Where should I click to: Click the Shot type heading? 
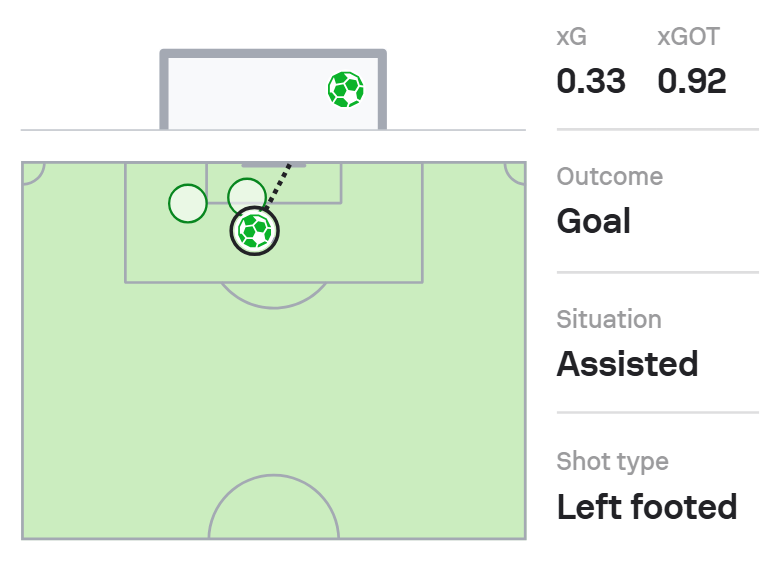612,462
